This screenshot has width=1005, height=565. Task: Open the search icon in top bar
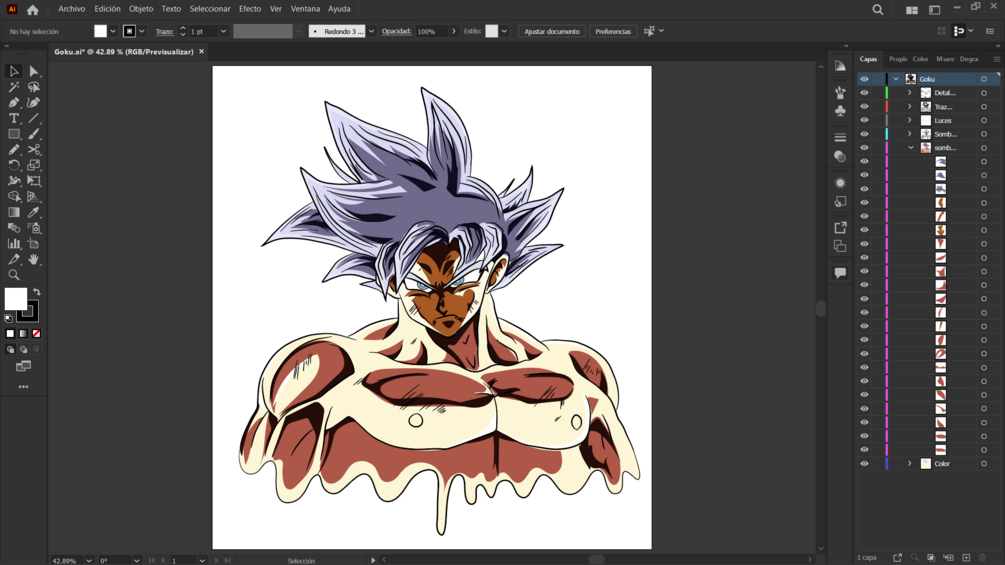(877, 10)
